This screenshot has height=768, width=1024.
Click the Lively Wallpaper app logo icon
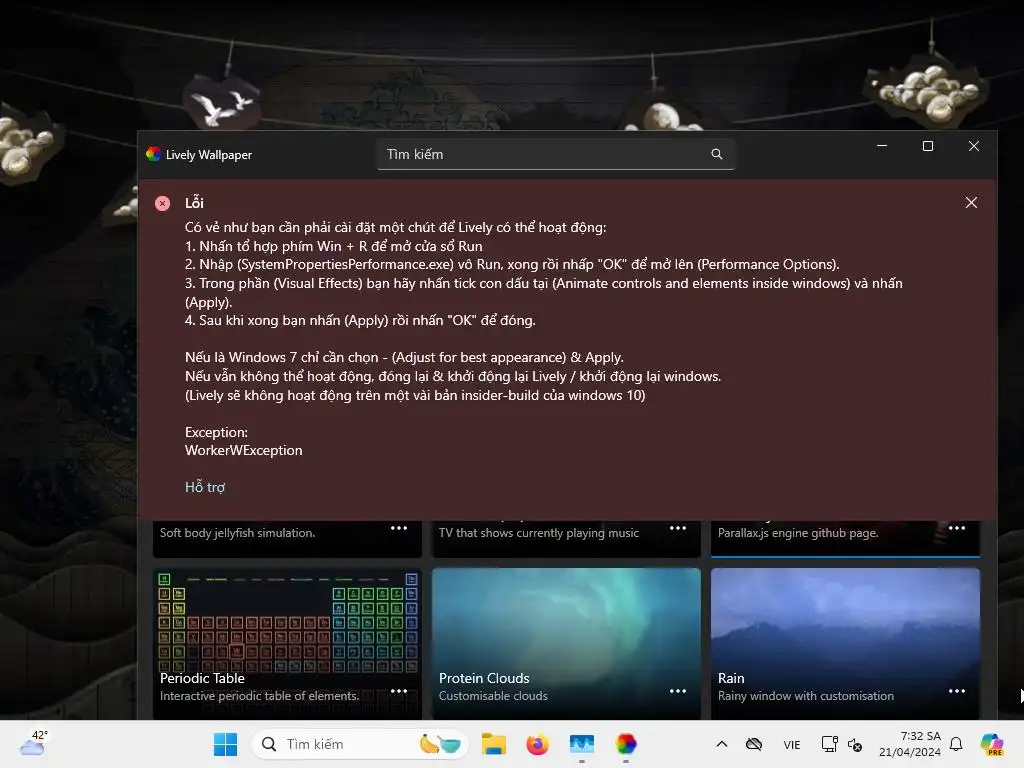point(153,154)
